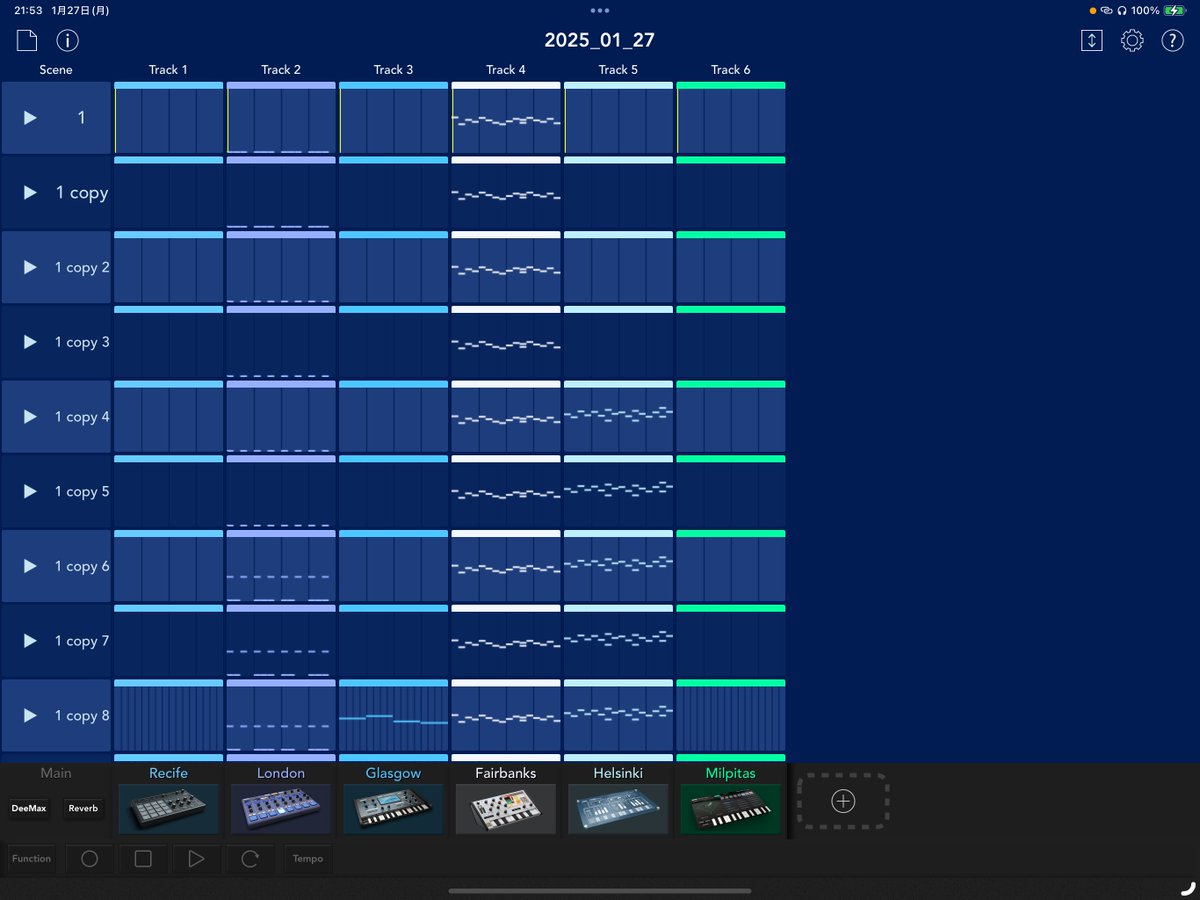
Task: Play scene 1 copy 4
Action: tap(30, 417)
